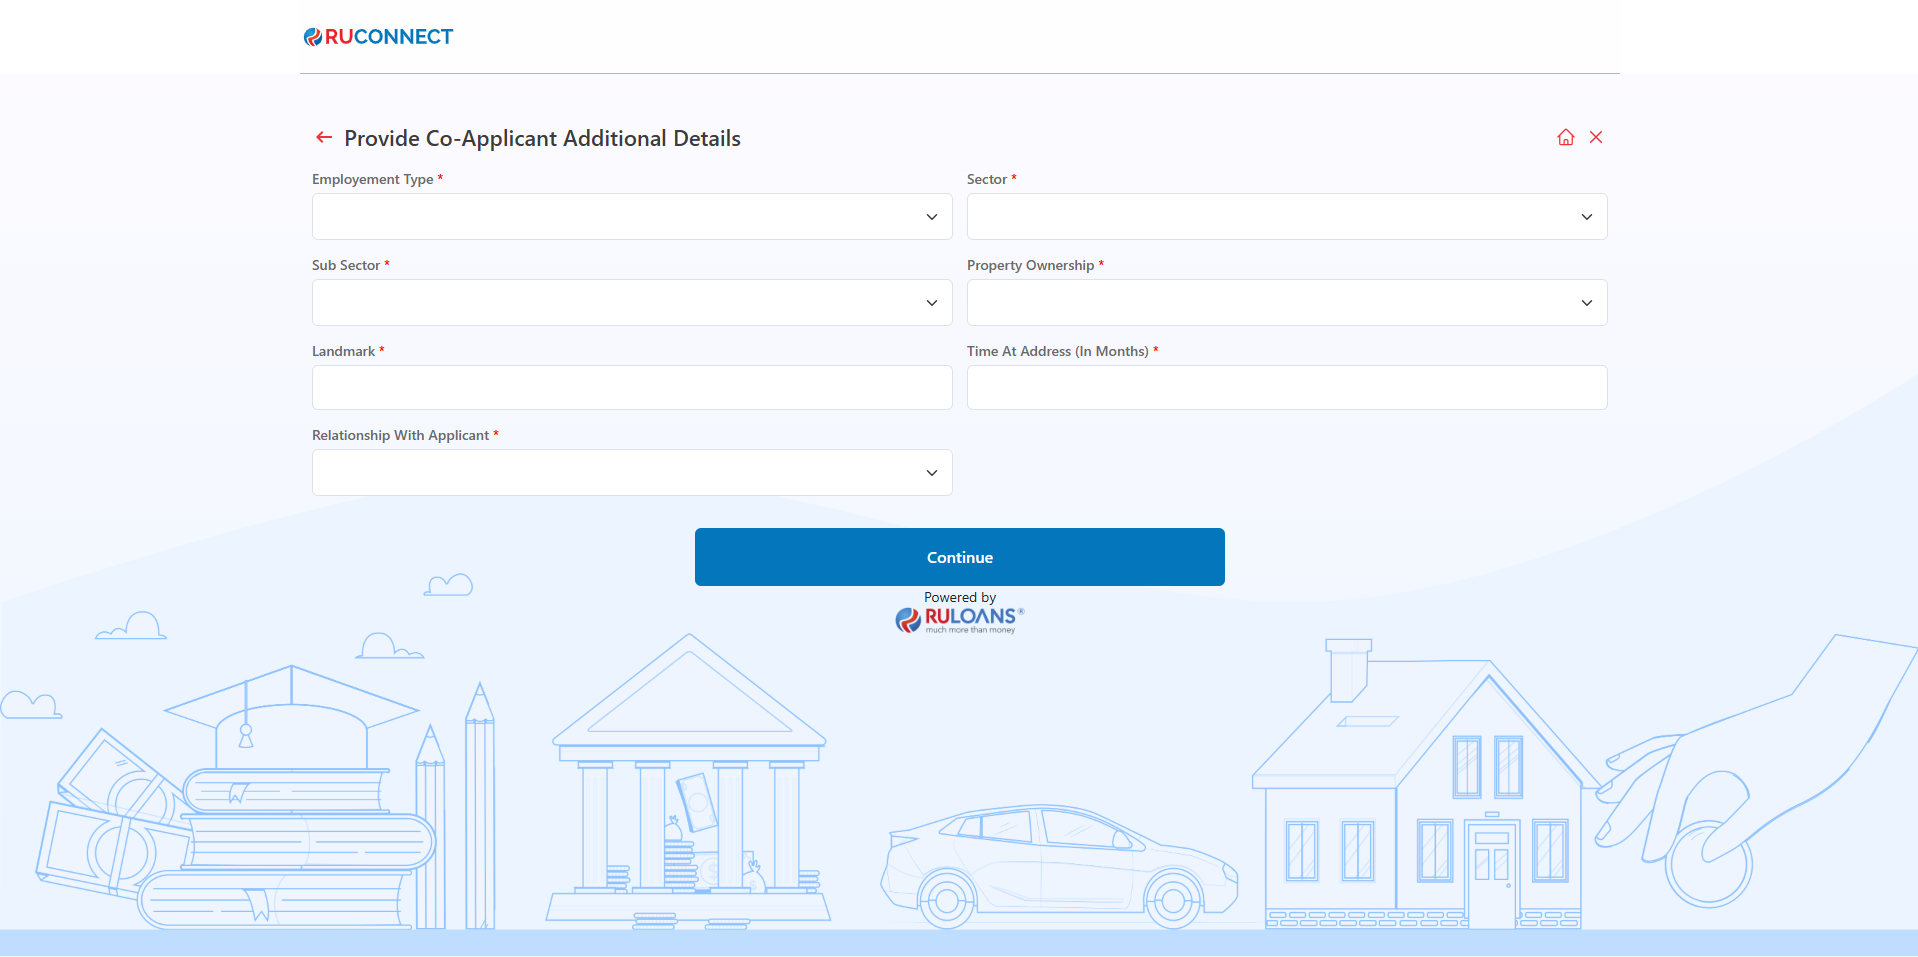Click the RULOANS logo below Continue

960,619
